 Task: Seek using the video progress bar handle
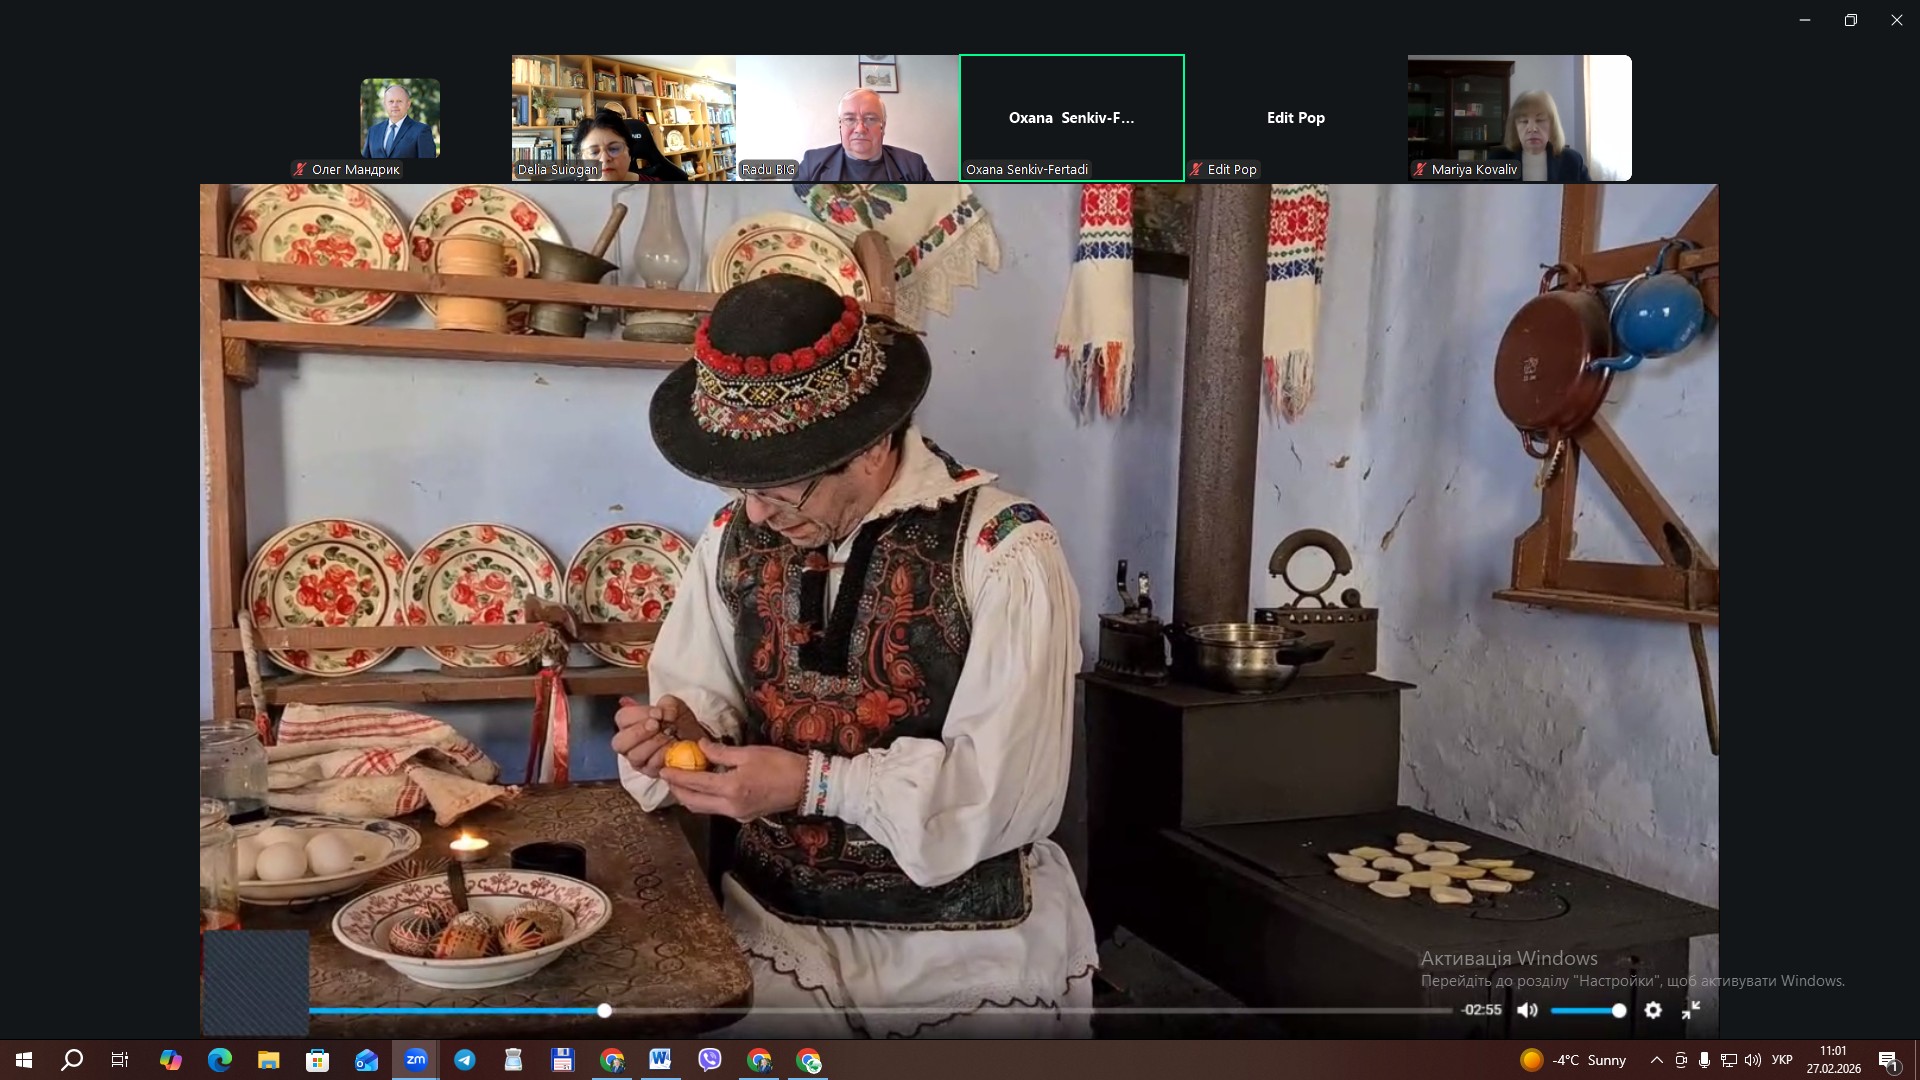pos(604,1011)
